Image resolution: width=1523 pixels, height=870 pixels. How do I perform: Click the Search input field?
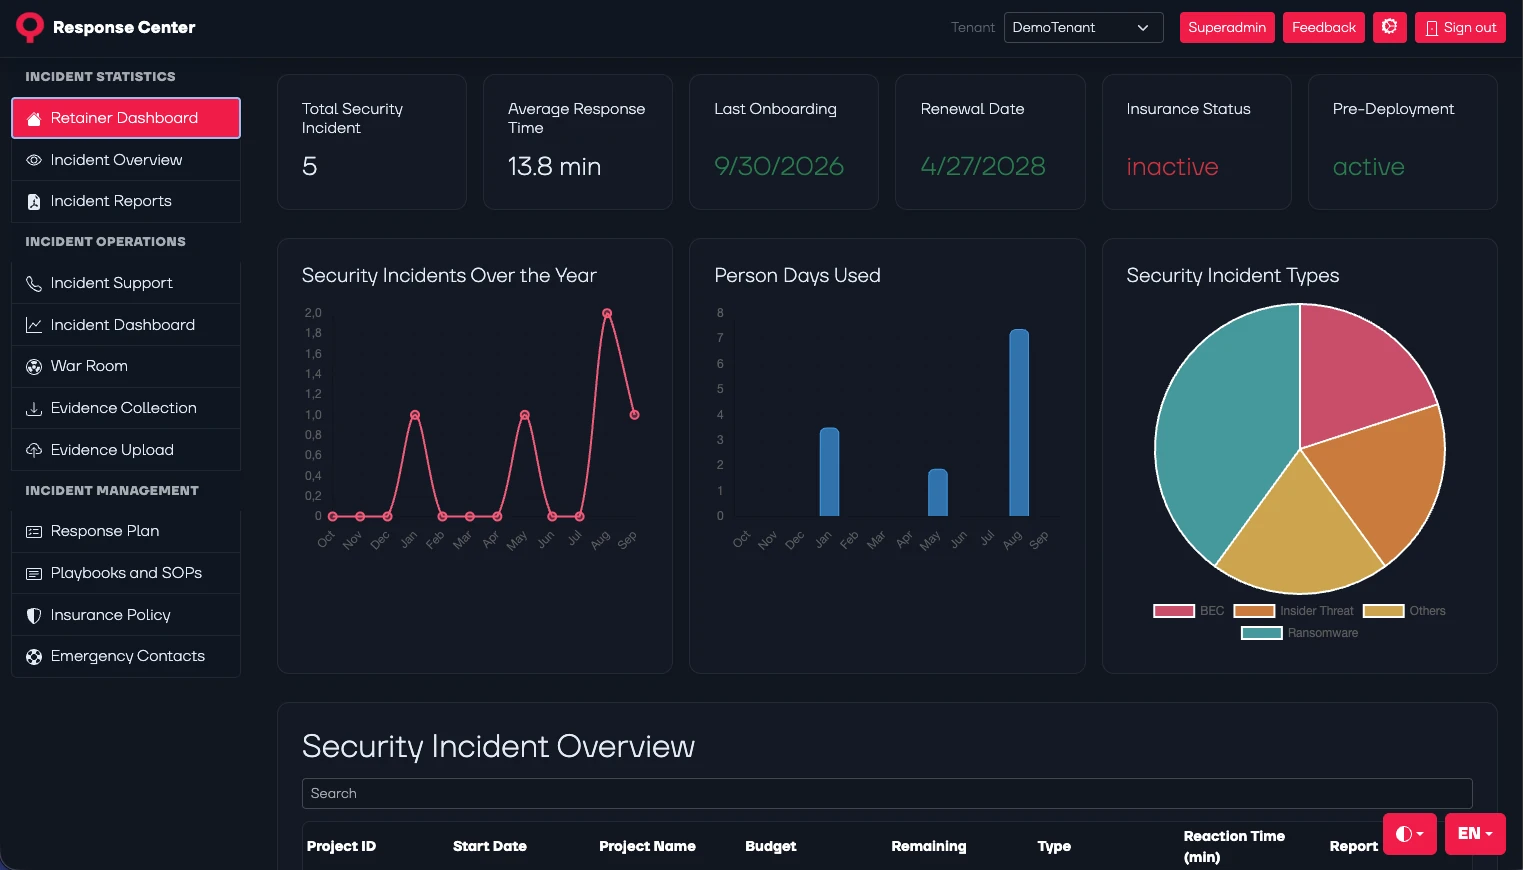click(x=887, y=793)
